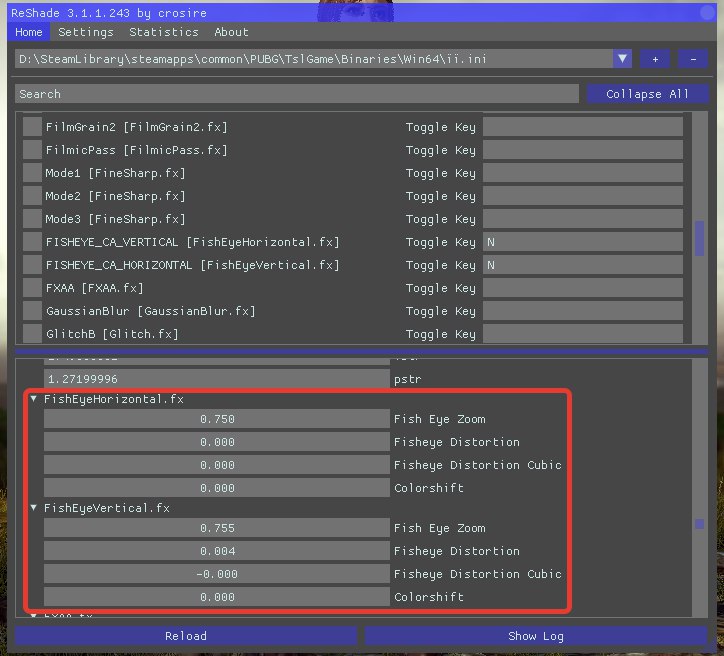Collapse the FishEyeVertical.fx section triangle
724x656 pixels.
click(34, 507)
